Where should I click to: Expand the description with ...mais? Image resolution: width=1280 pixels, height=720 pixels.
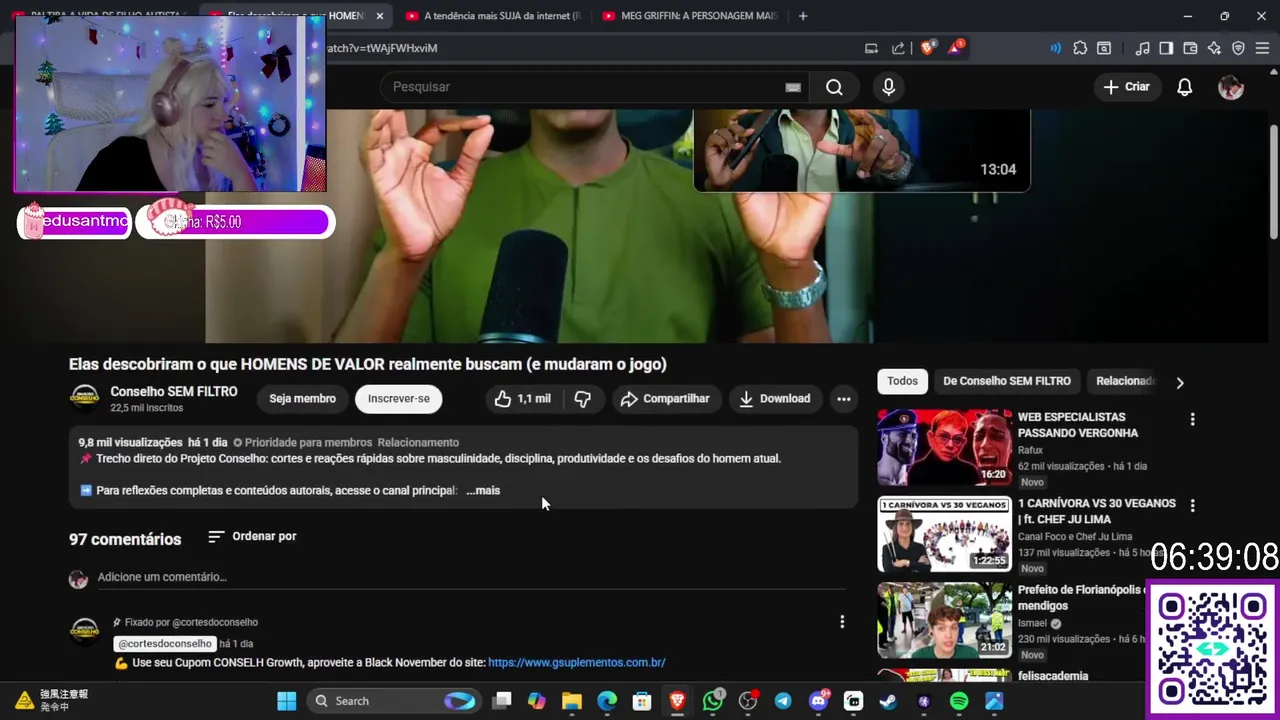pos(483,491)
